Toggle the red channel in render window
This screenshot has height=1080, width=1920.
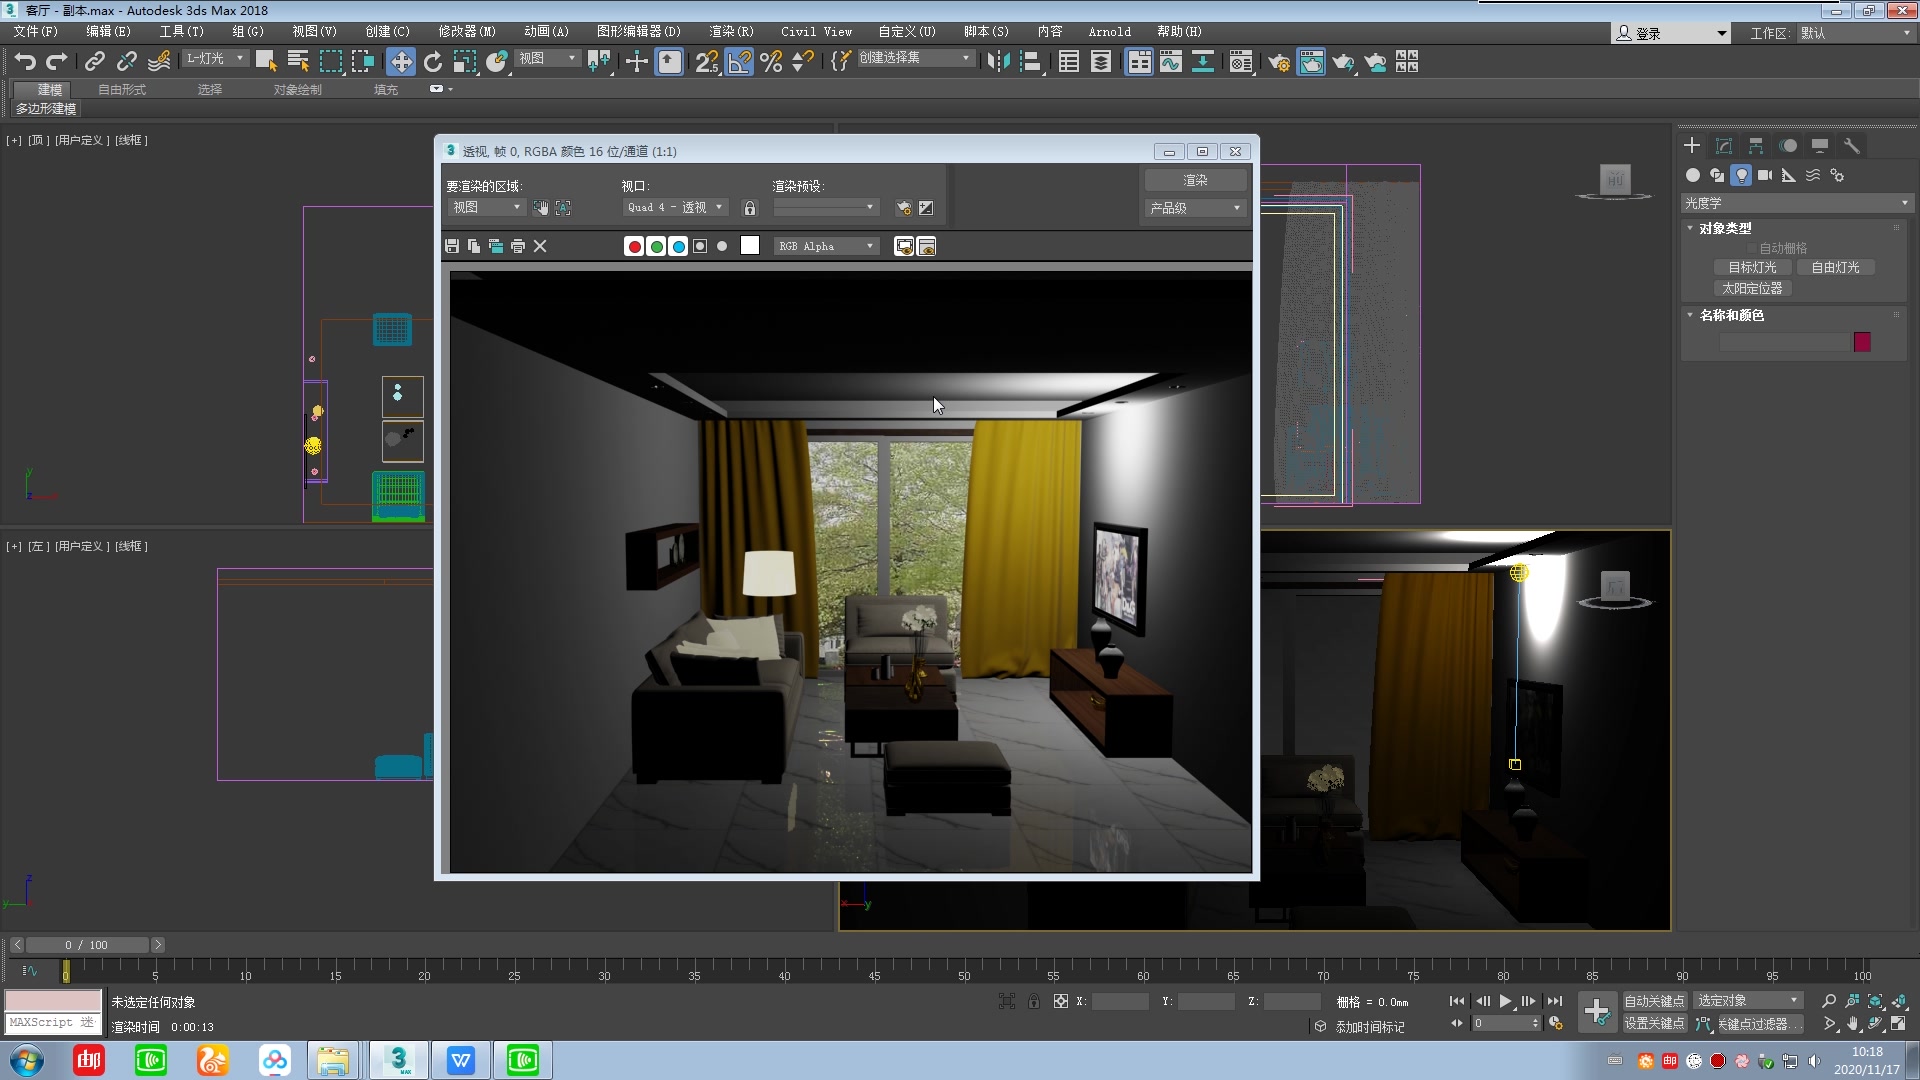click(634, 246)
